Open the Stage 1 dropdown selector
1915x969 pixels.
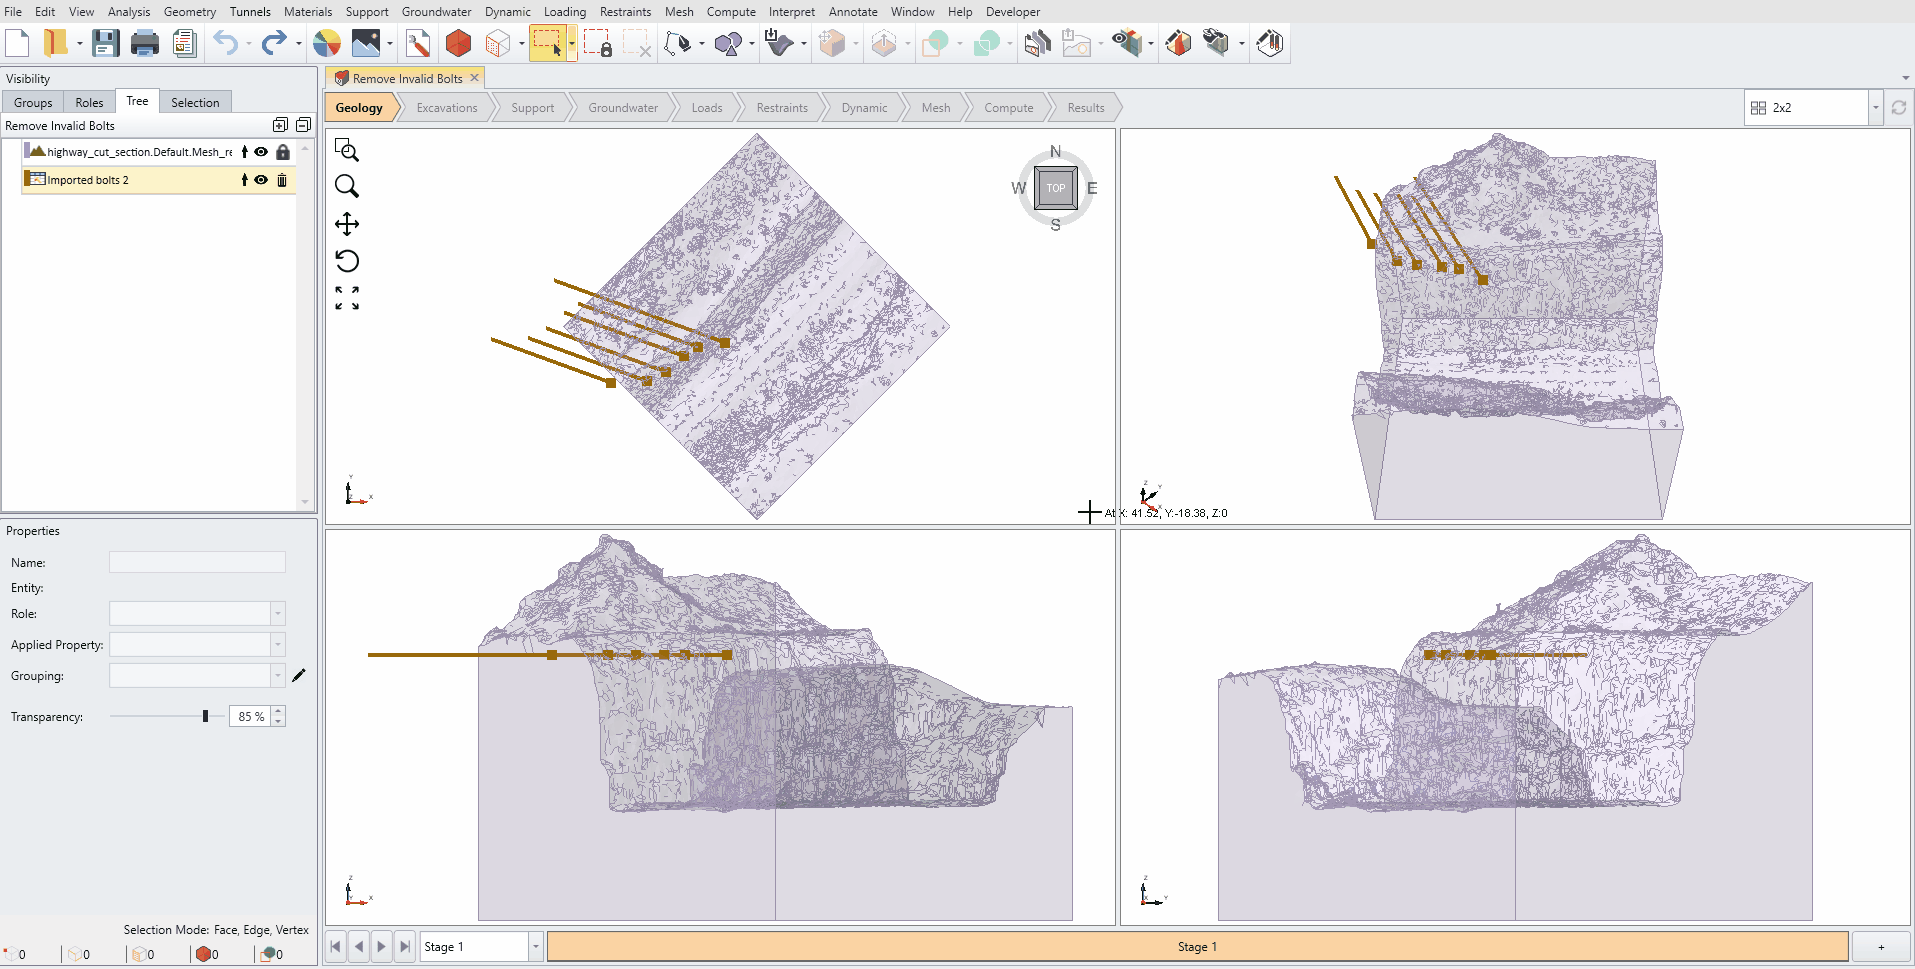pos(536,947)
